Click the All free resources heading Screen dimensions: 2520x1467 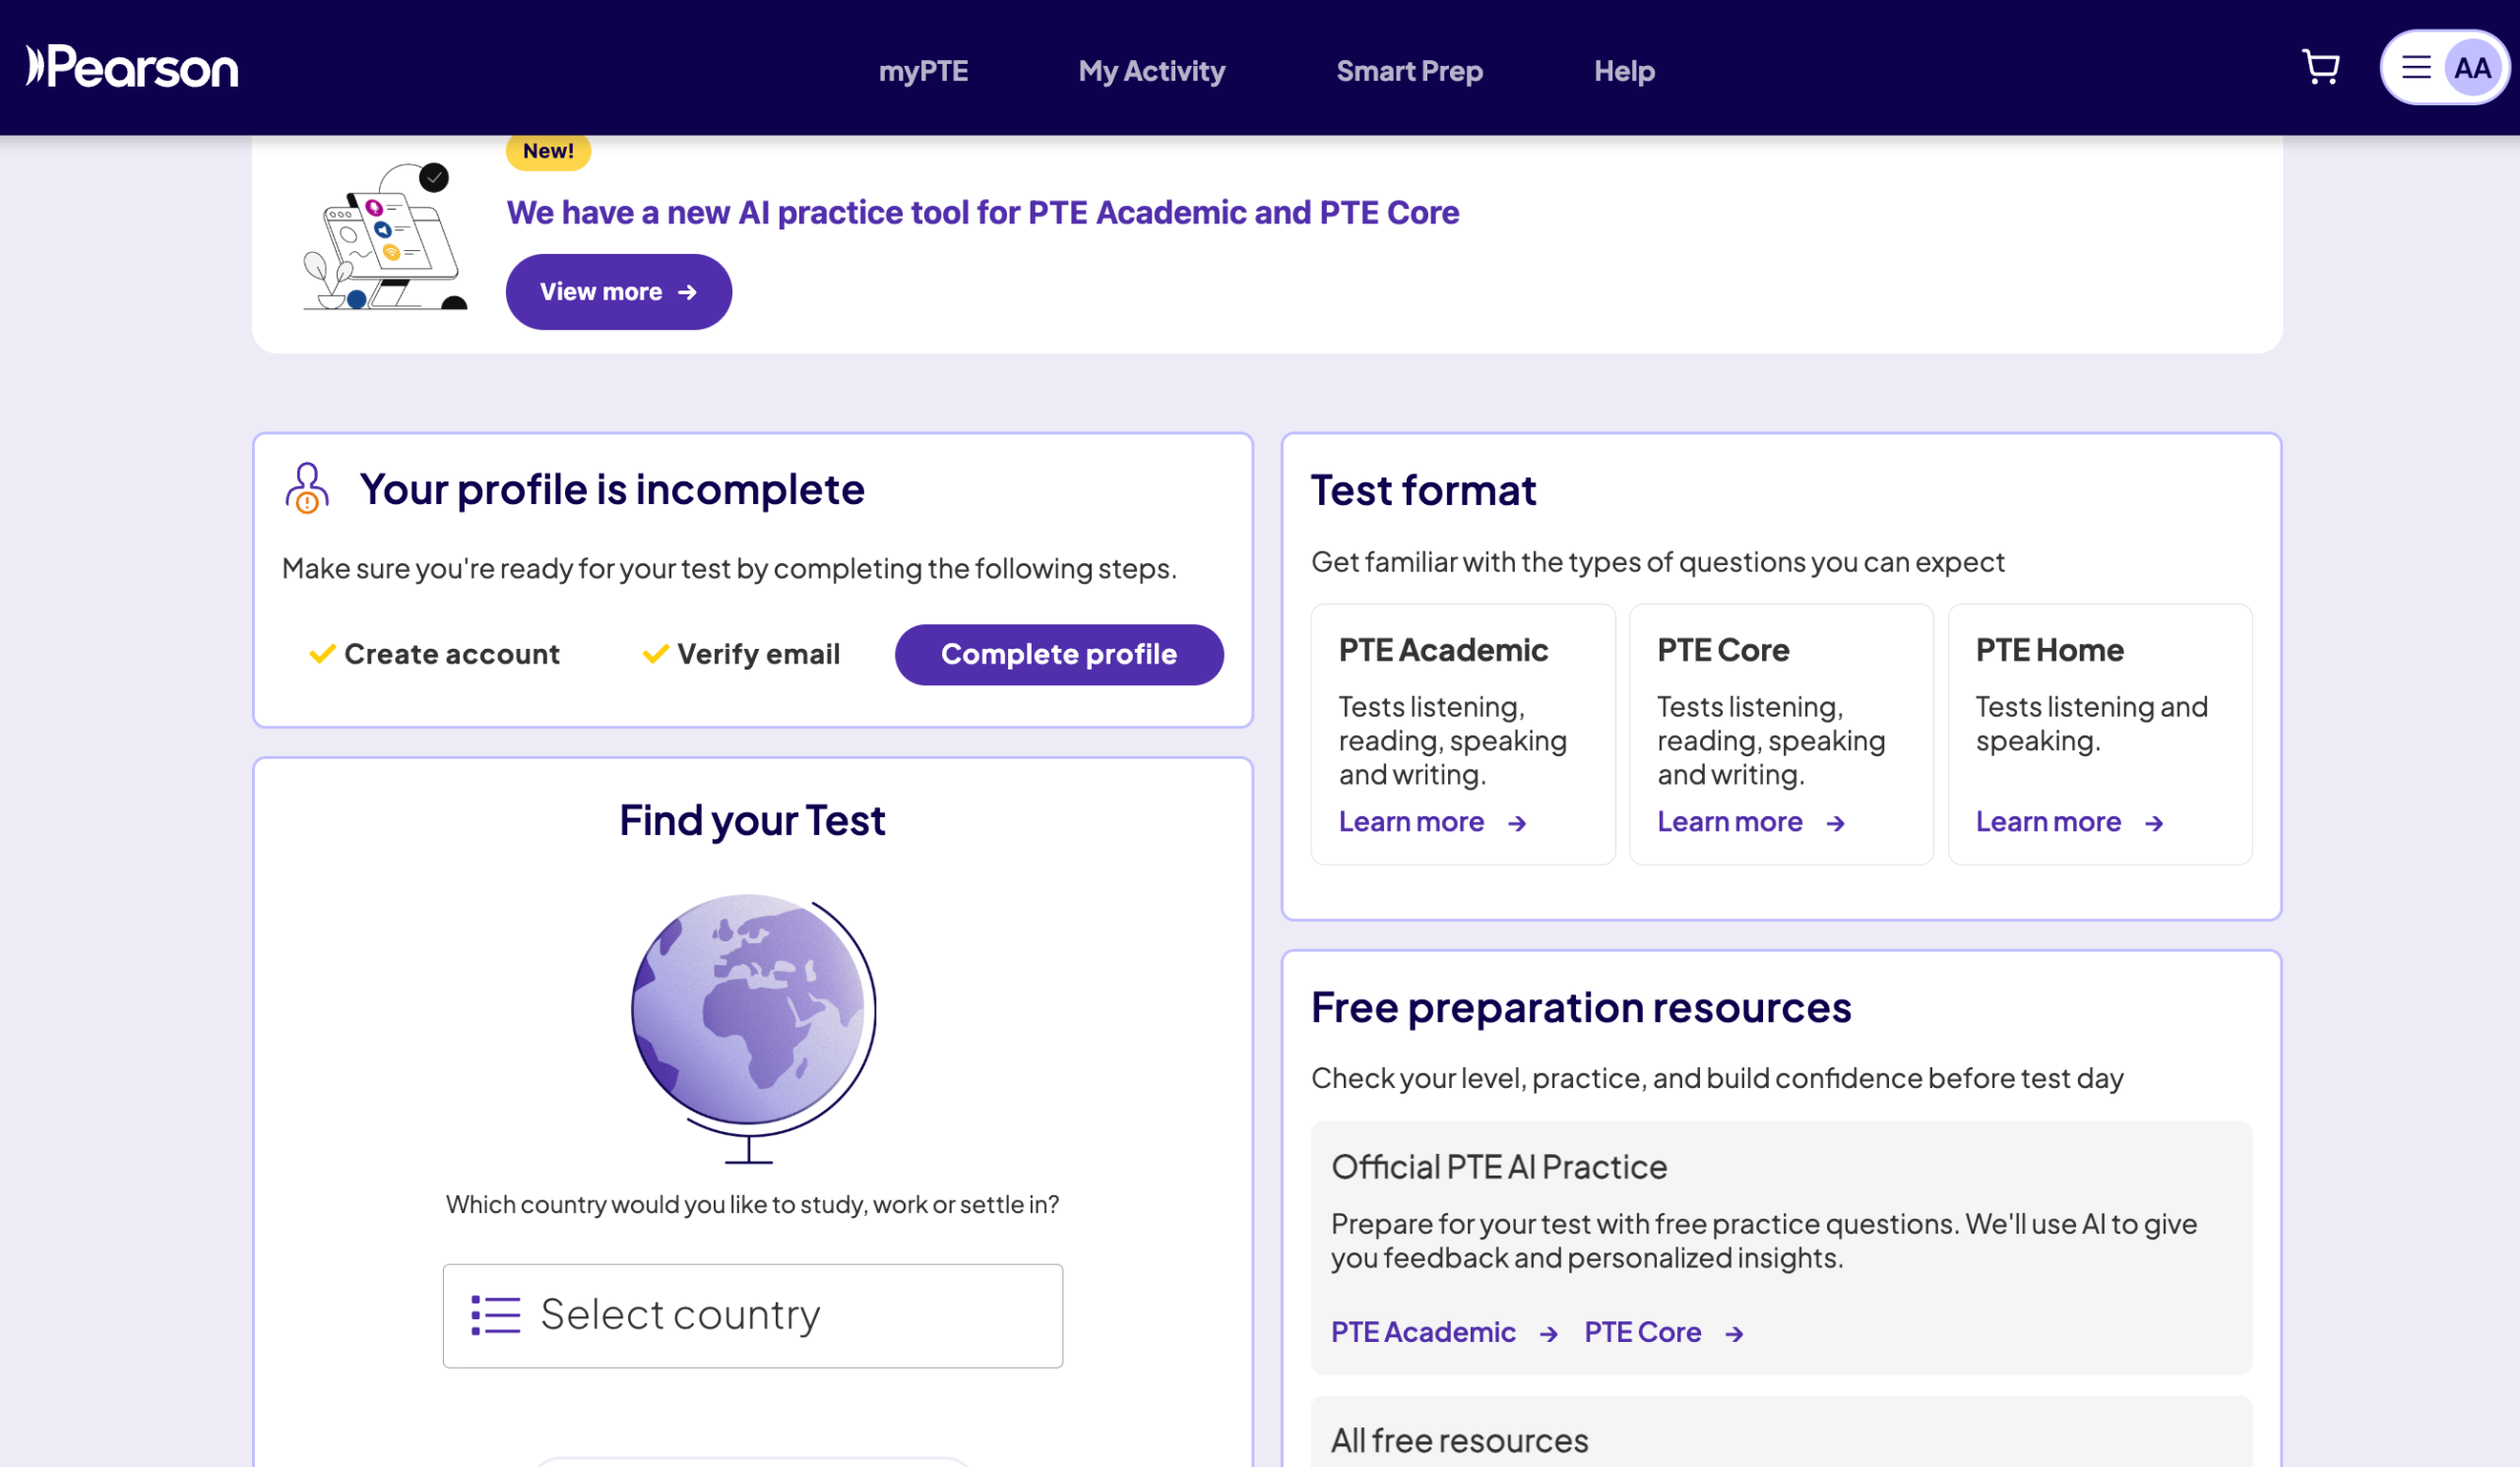(x=1459, y=1441)
